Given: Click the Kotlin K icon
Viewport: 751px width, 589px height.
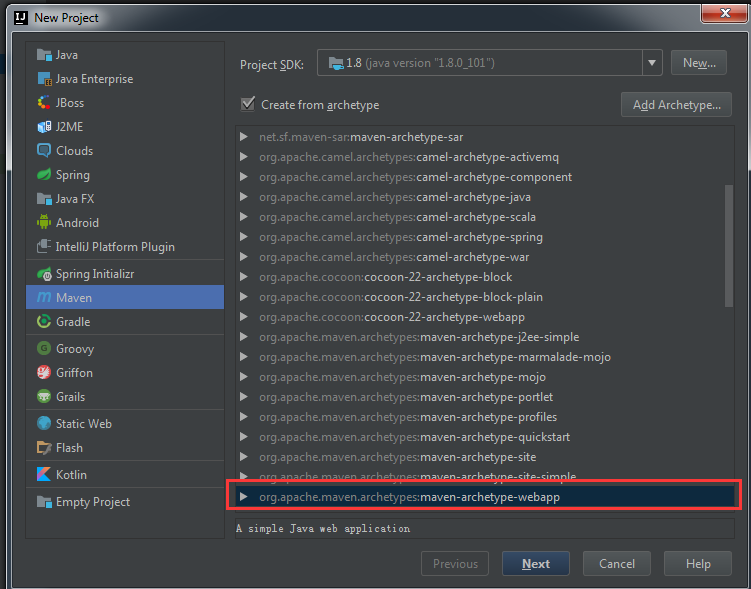Looking at the screenshot, I should [x=44, y=475].
